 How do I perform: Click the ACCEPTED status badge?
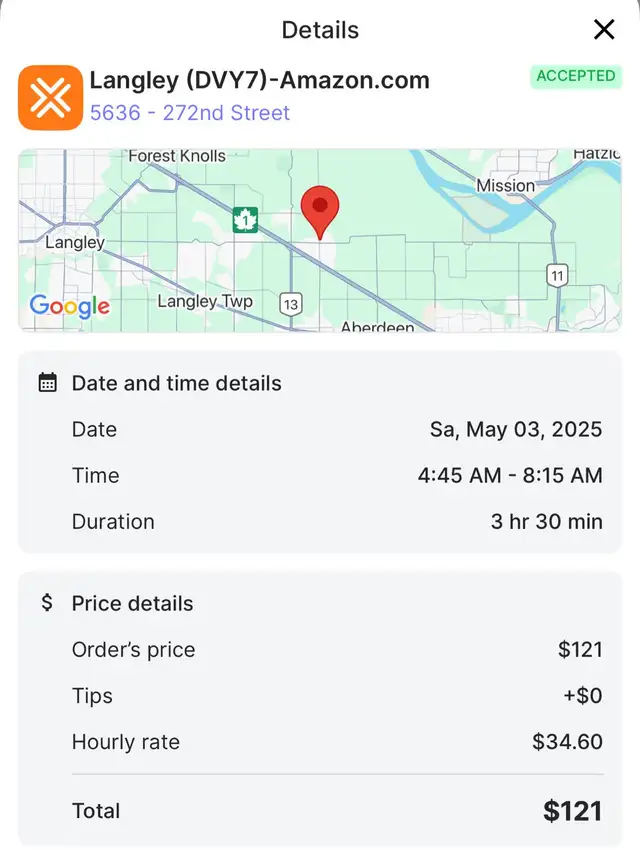[576, 76]
